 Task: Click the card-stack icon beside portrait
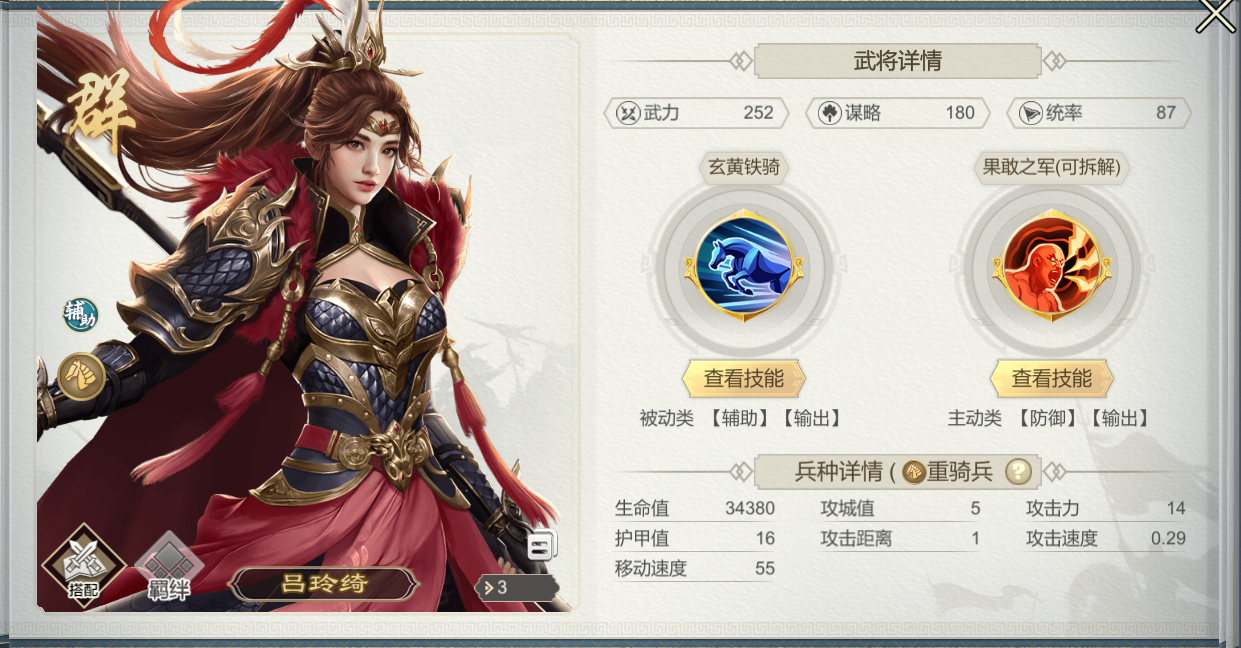[x=542, y=545]
